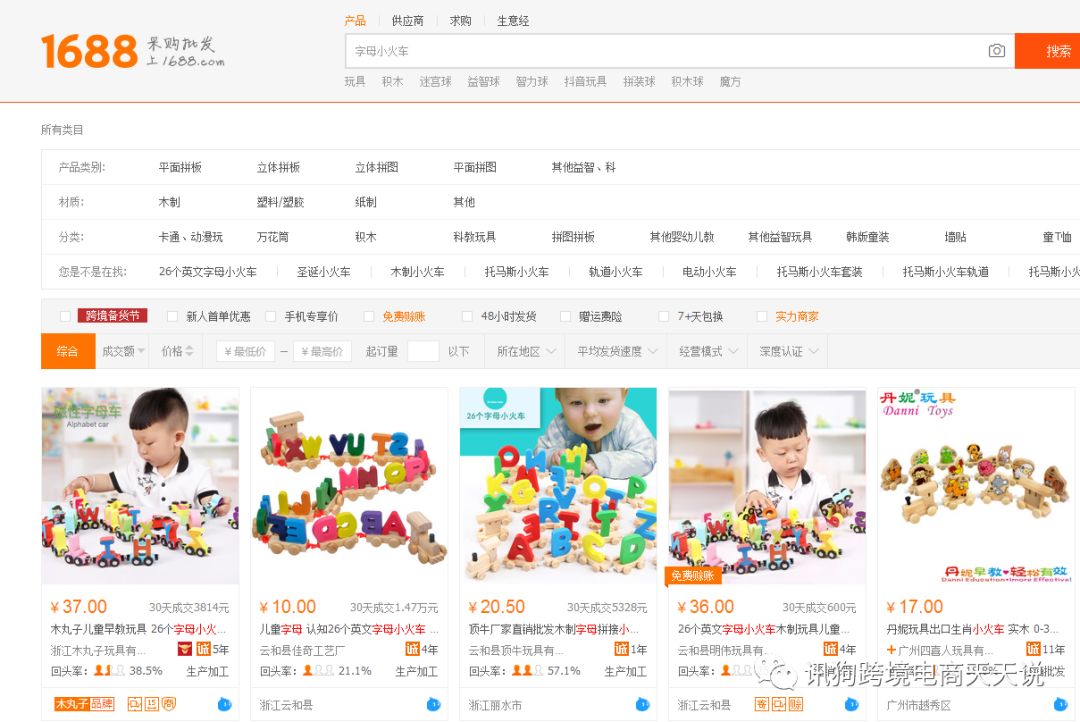
Task: Click the blue chat icon on the 木丸子 listing
Action: tap(225, 704)
